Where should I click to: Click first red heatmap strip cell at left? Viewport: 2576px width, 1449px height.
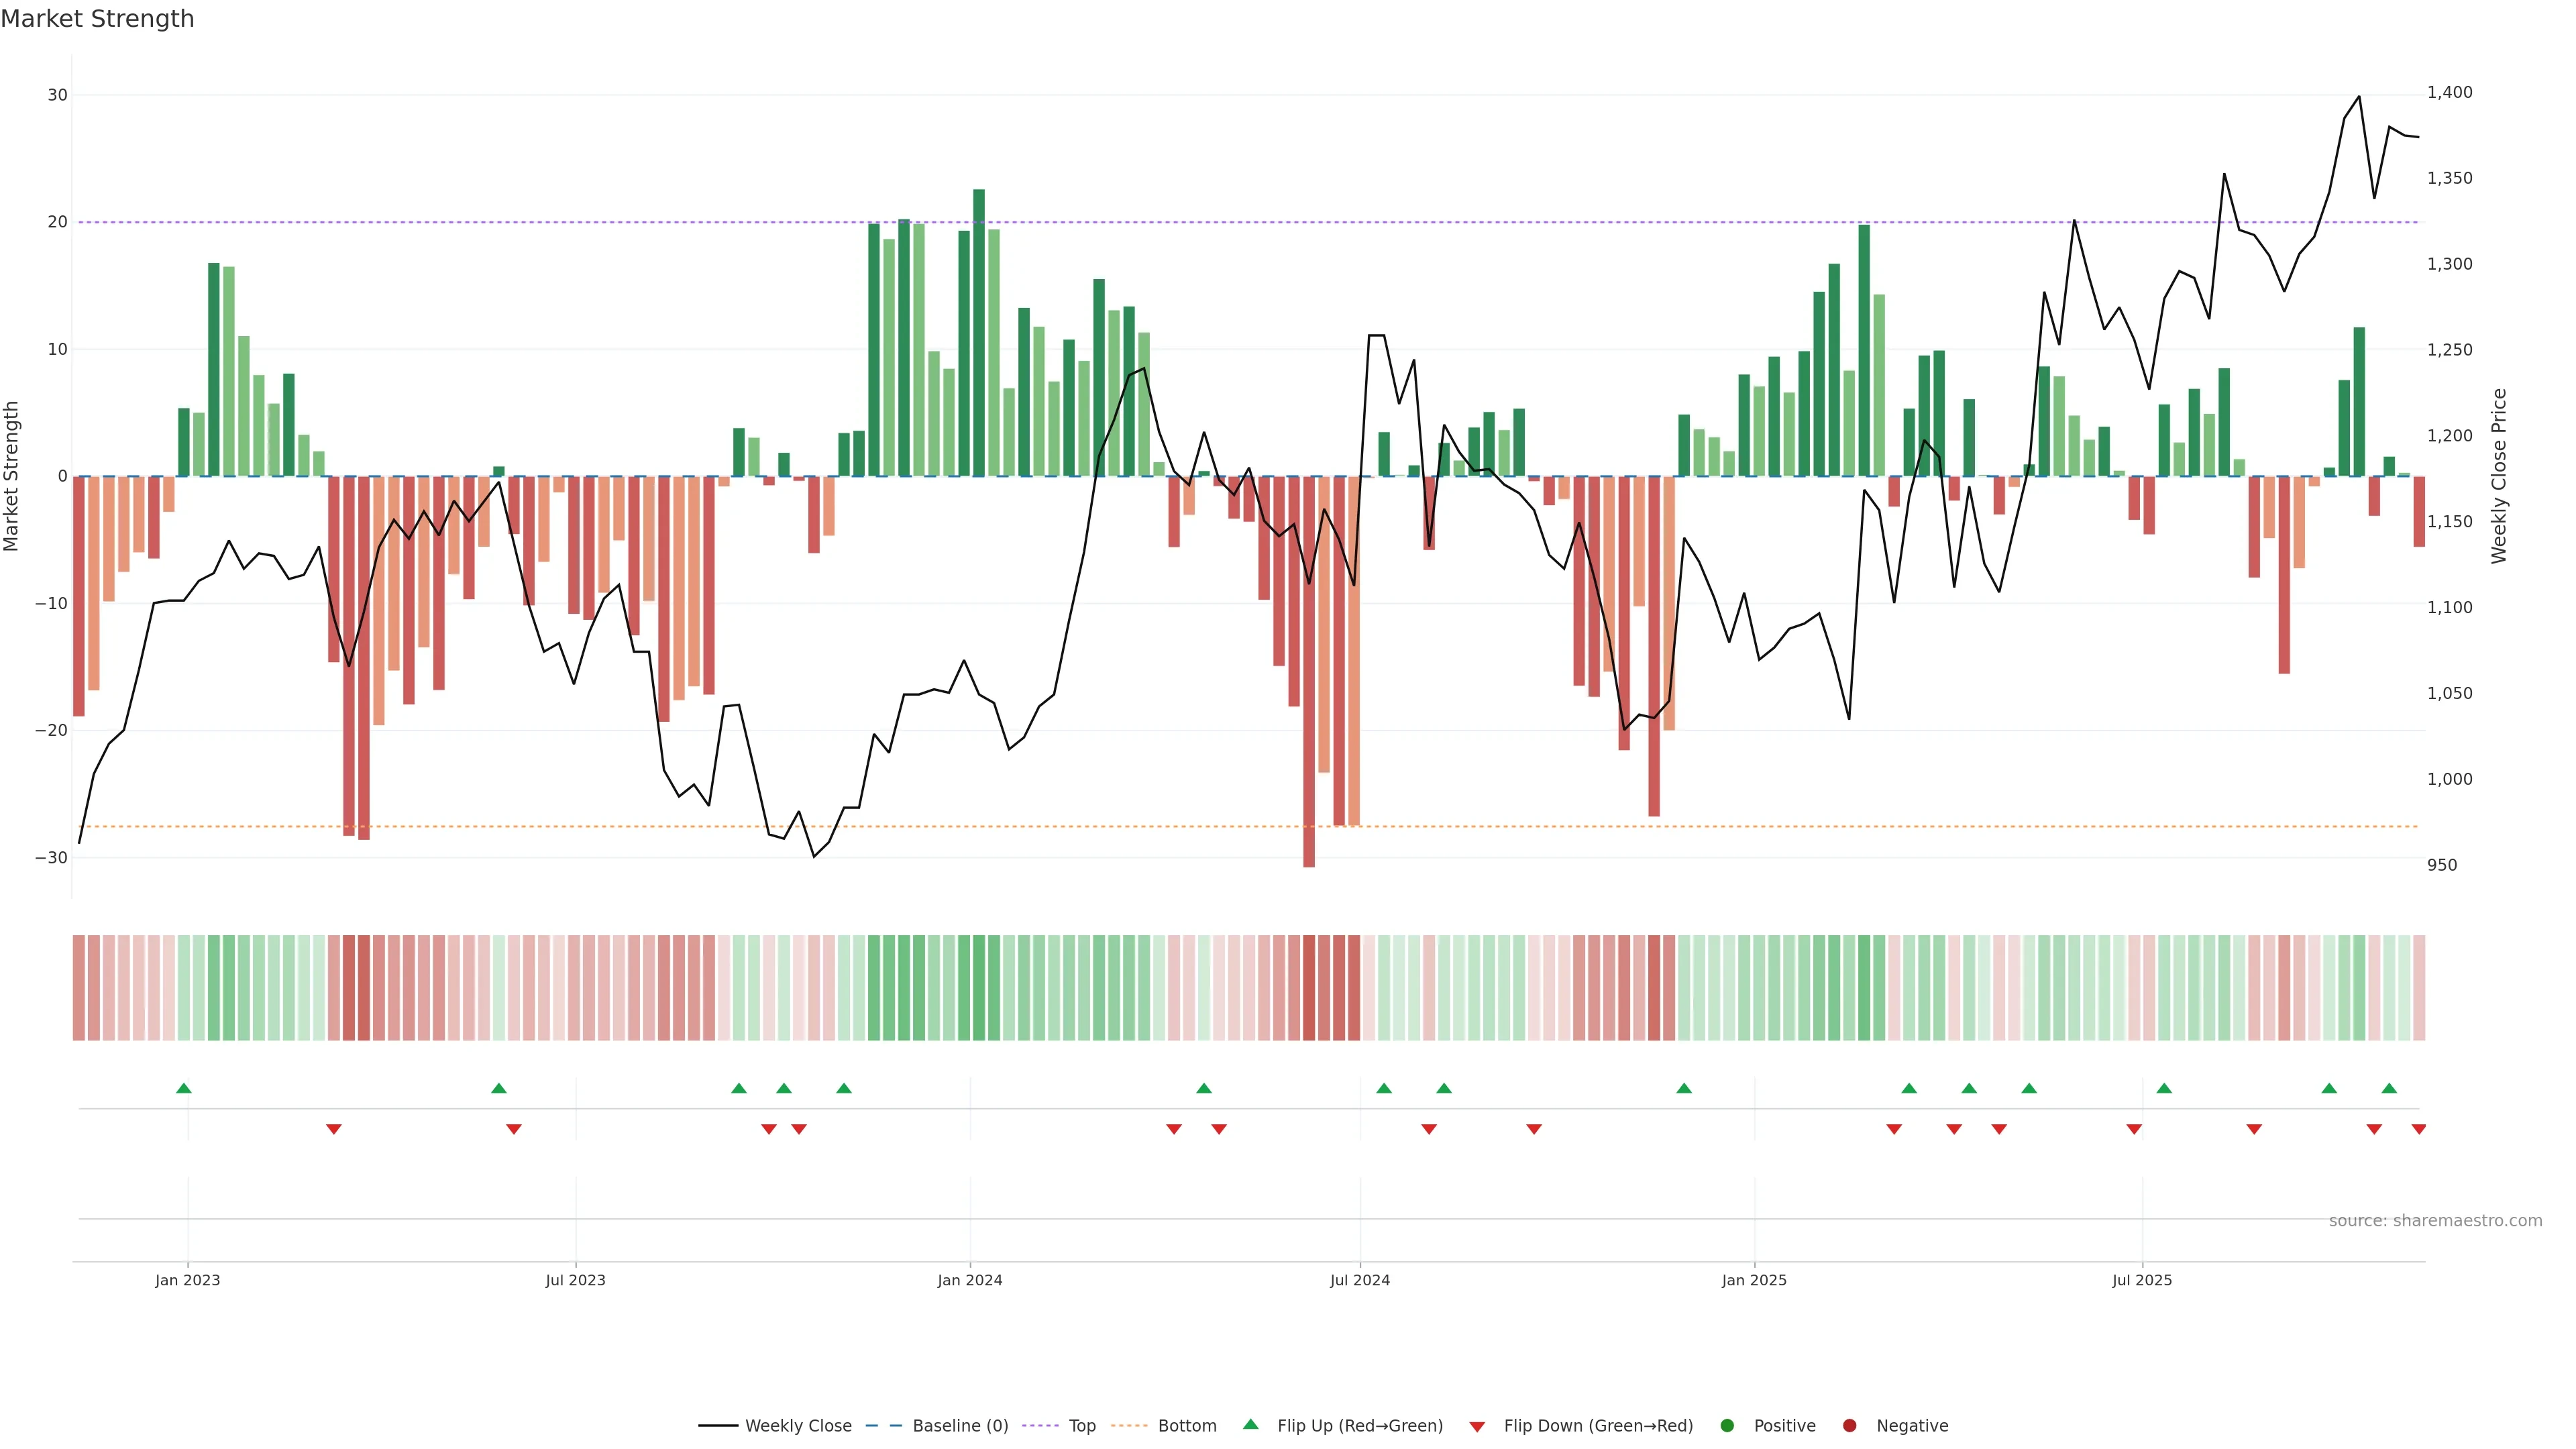click(x=79, y=988)
